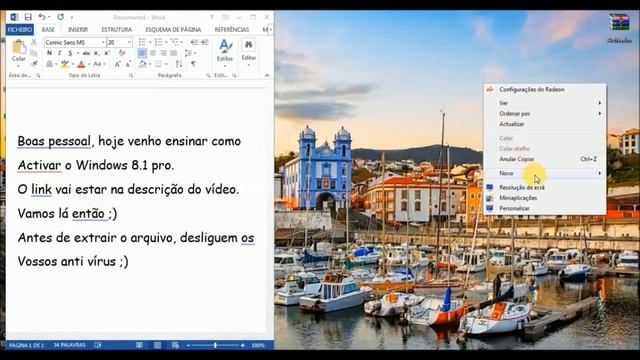Switch to the ESQUEMA DE PÁGINA tab
Viewport: 640px width, 360px height.
173,29
